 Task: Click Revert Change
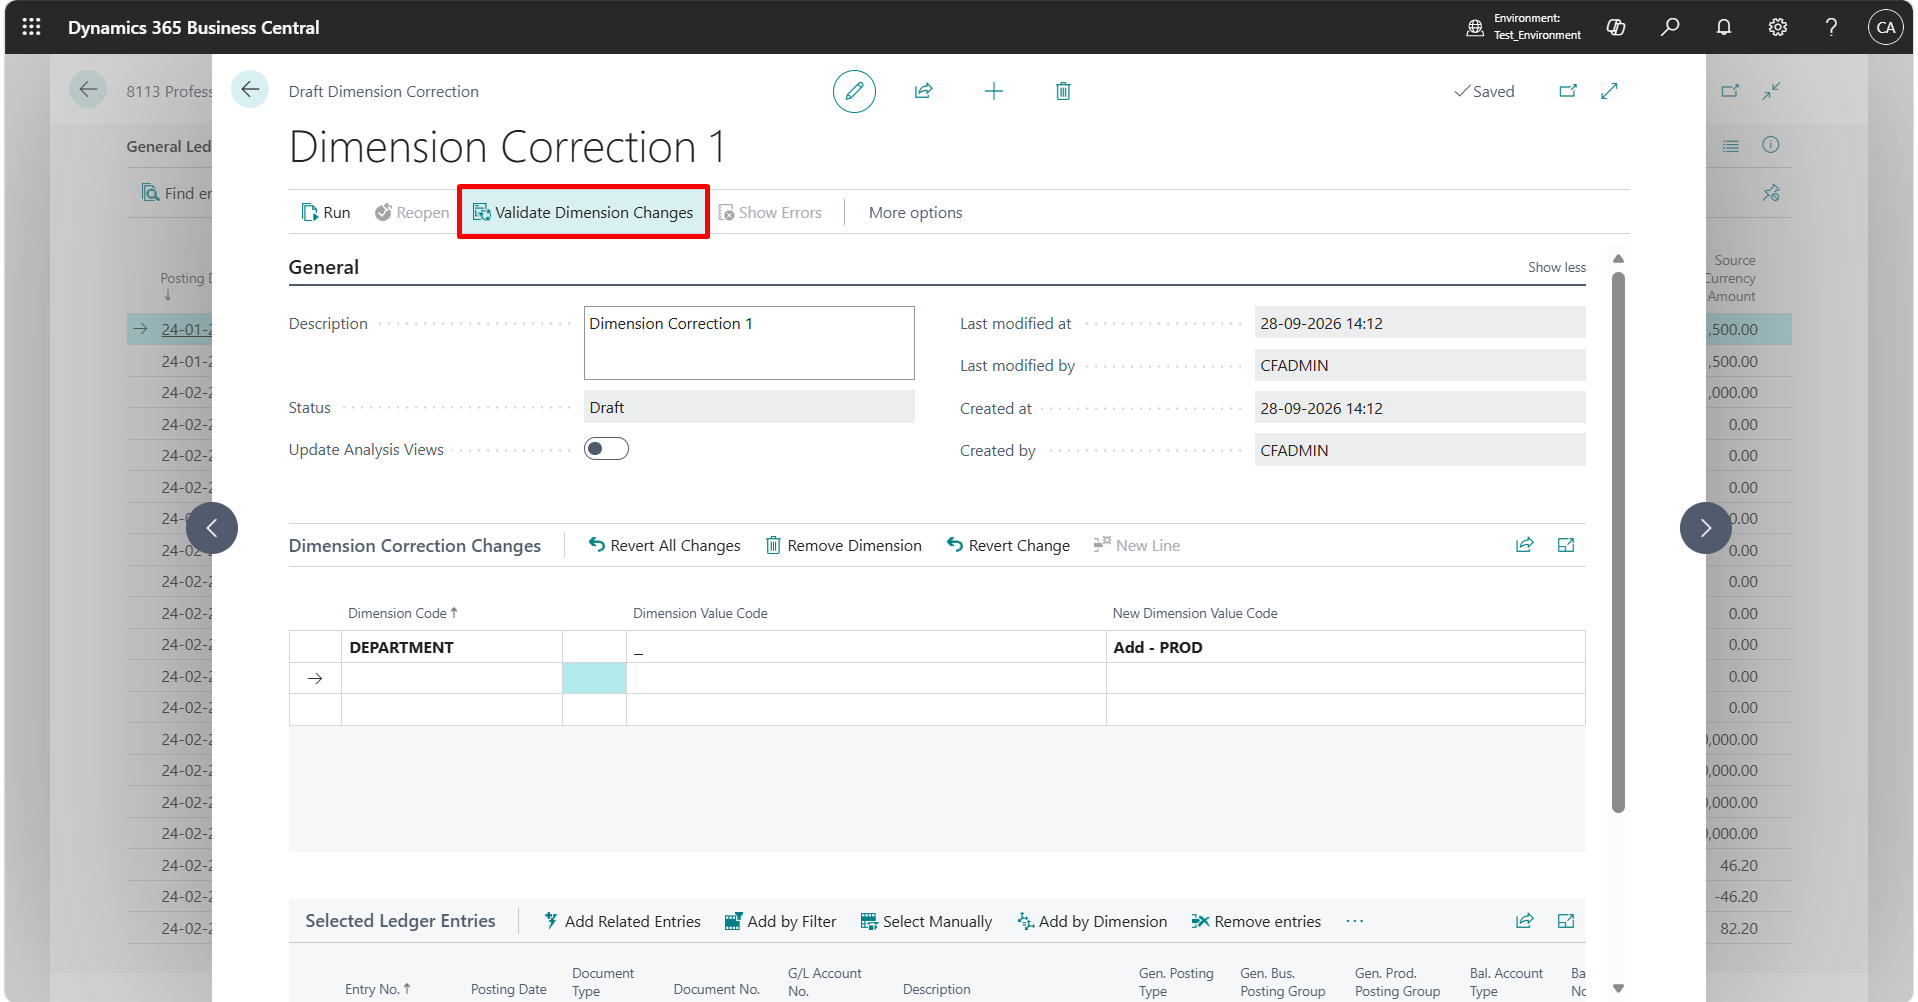(x=1008, y=545)
